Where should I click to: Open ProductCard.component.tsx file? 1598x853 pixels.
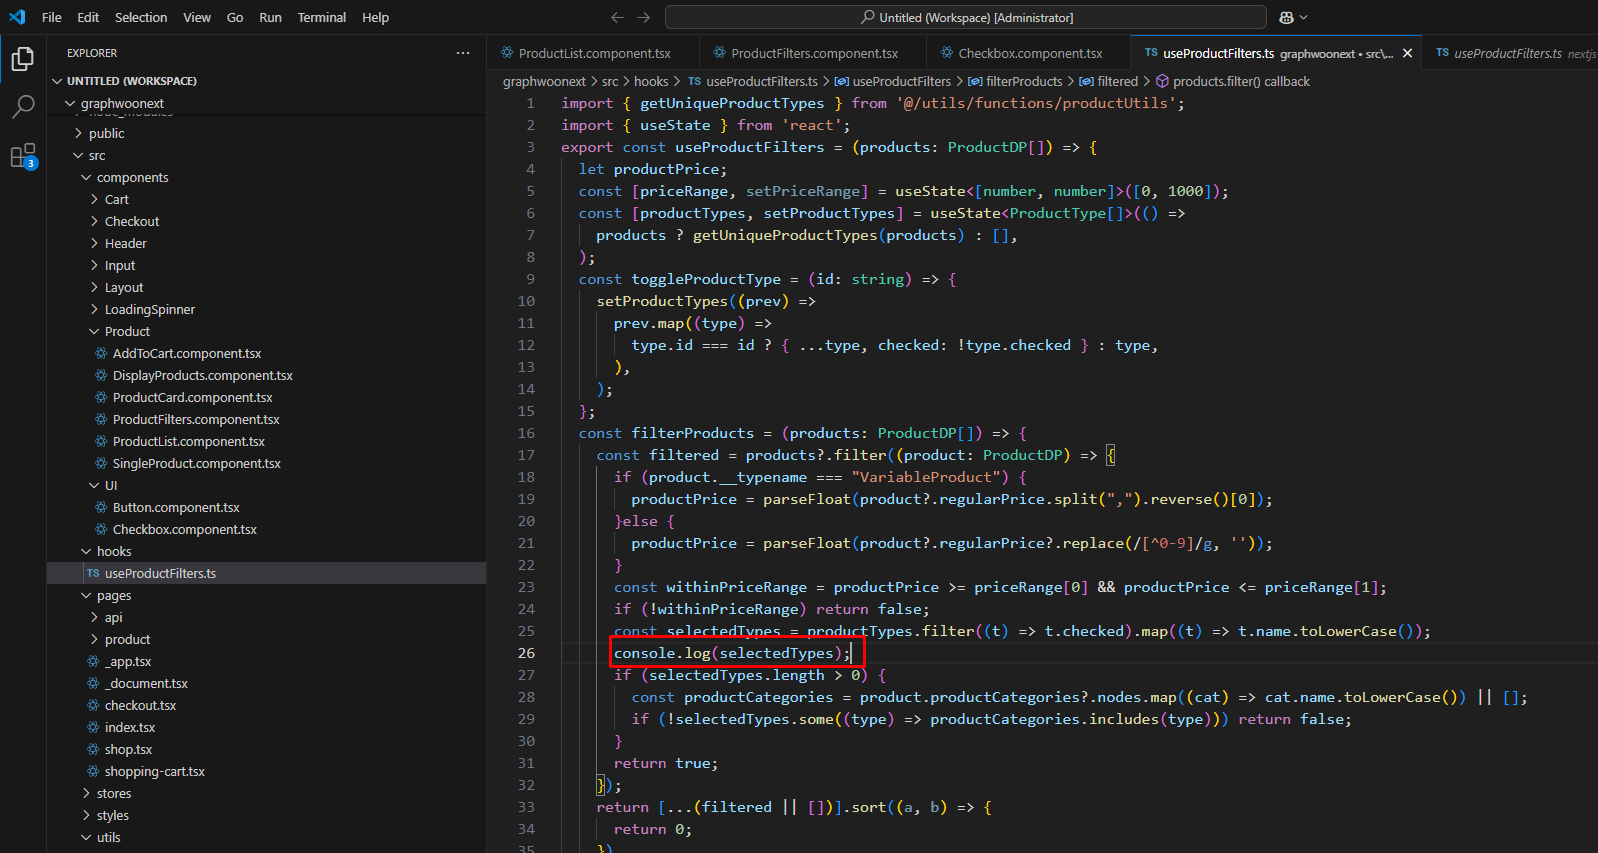pyautogui.click(x=192, y=397)
